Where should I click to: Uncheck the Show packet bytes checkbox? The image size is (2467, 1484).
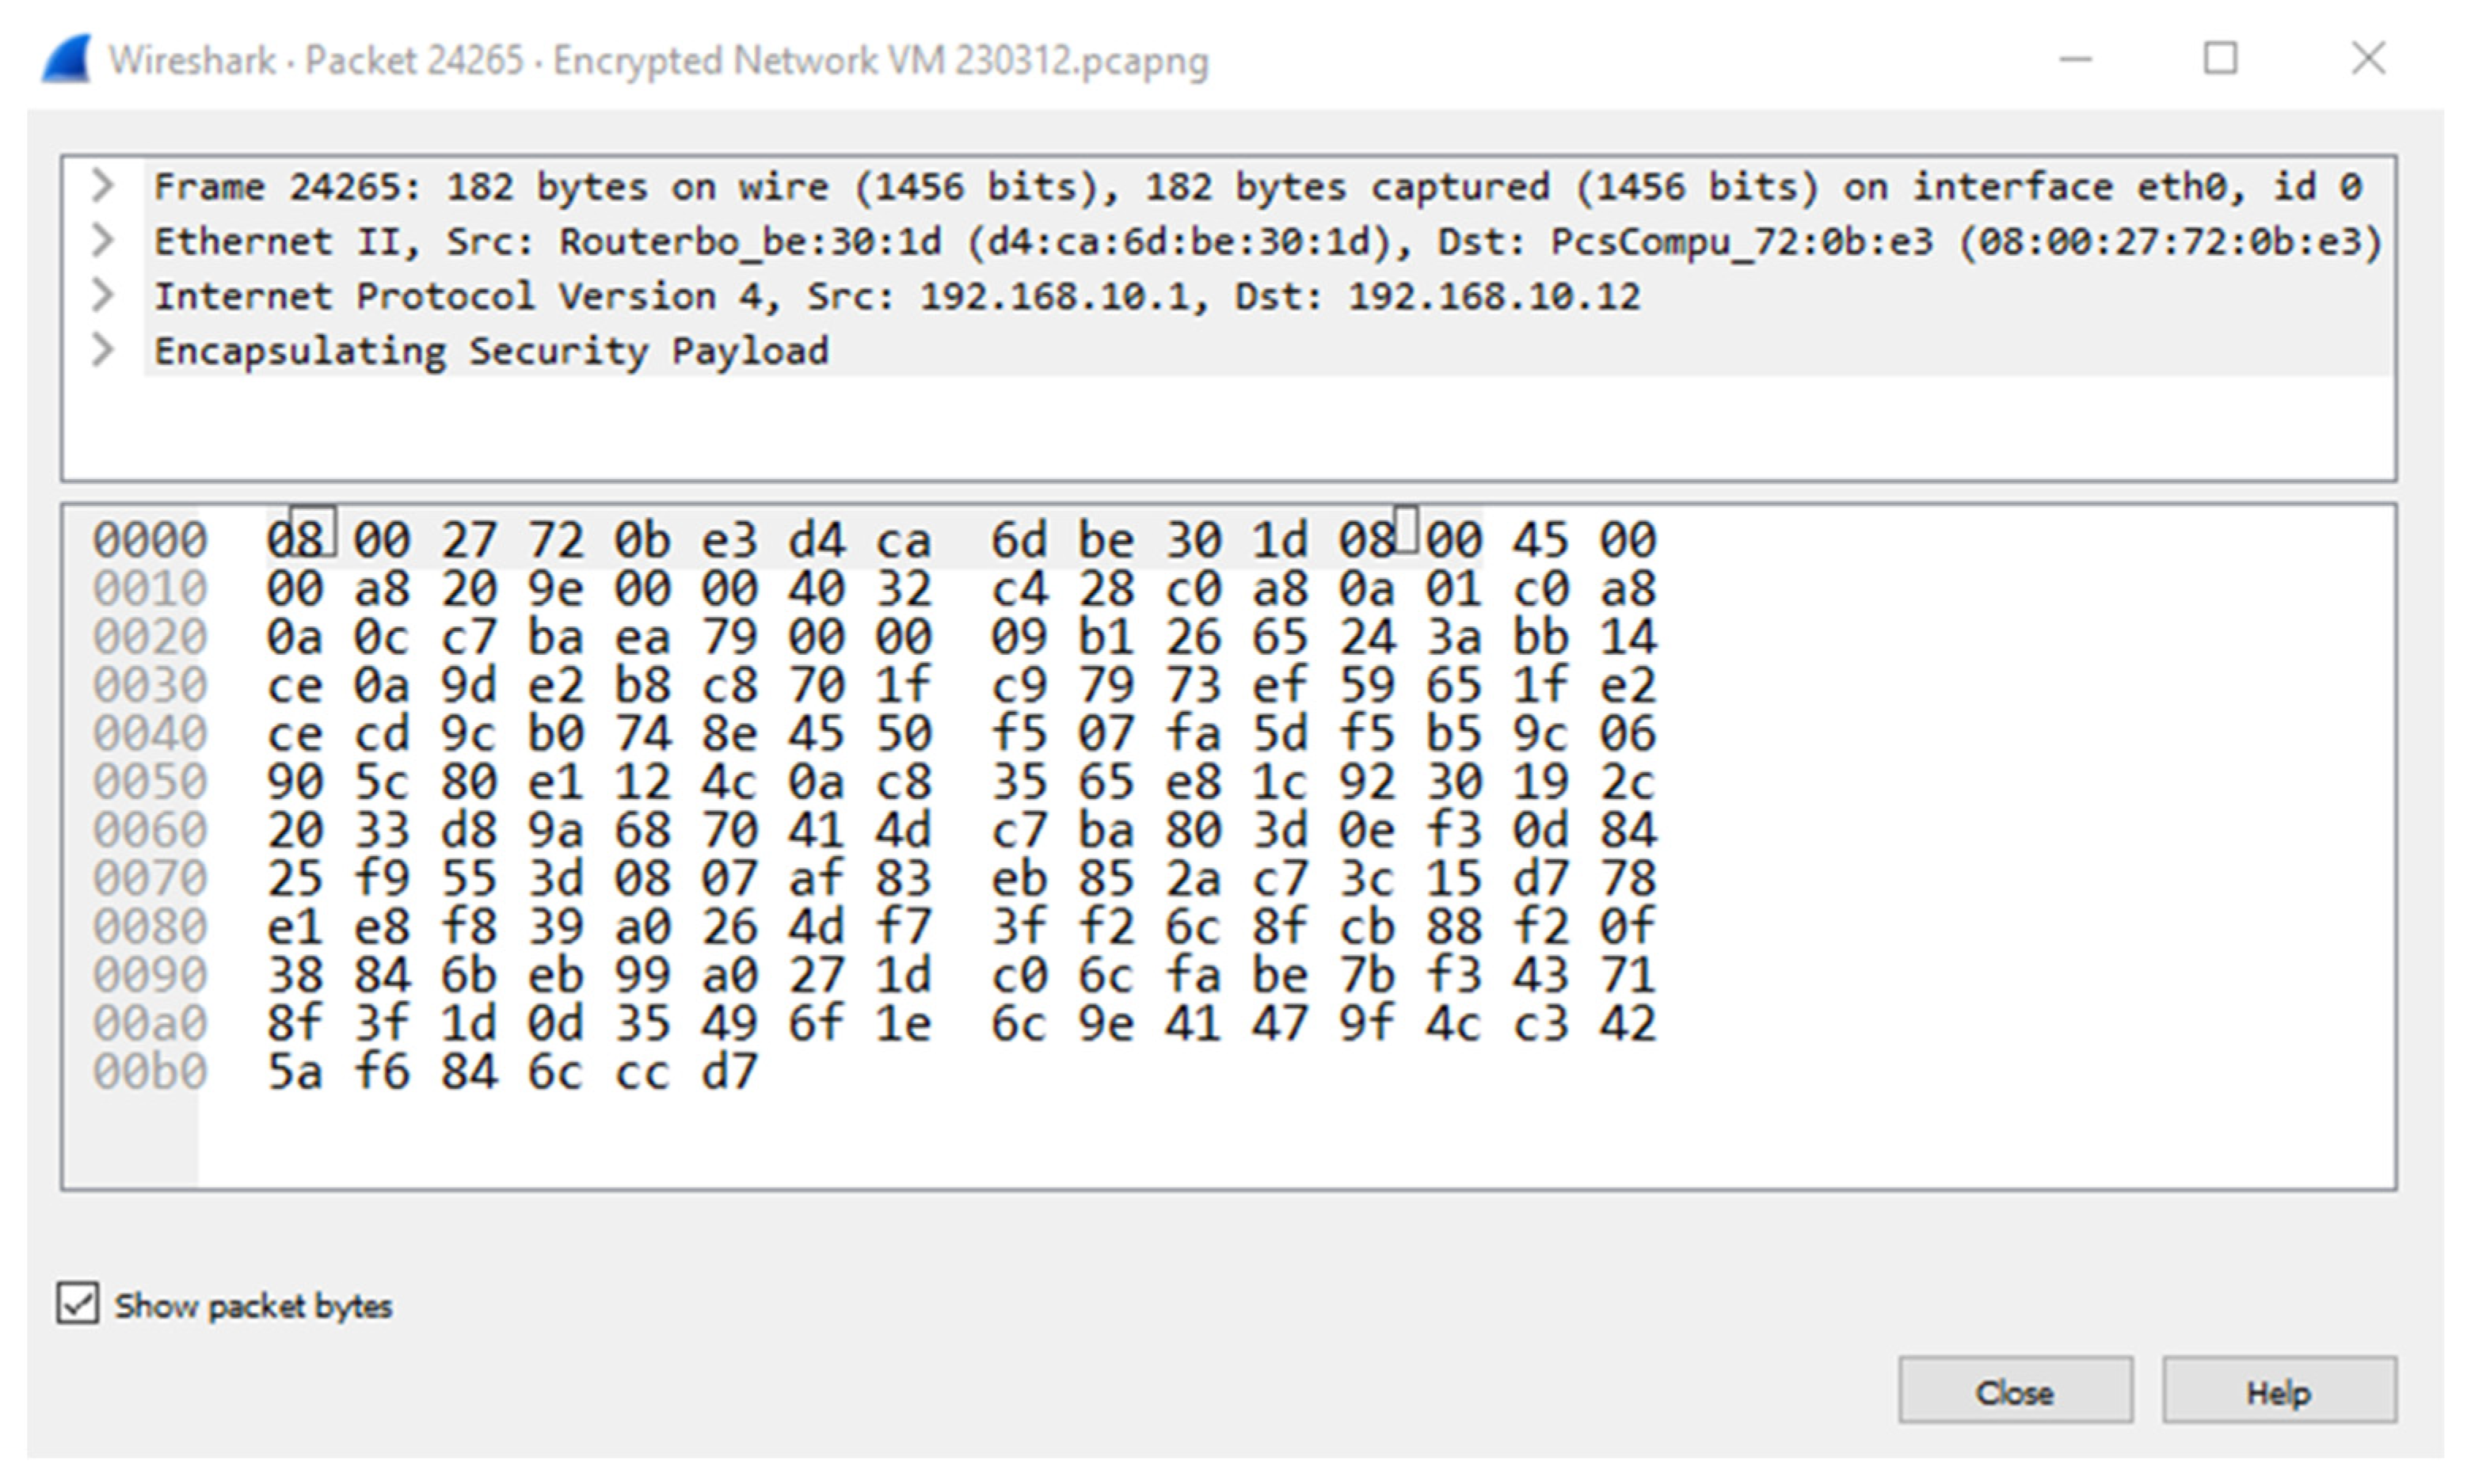(78, 1303)
